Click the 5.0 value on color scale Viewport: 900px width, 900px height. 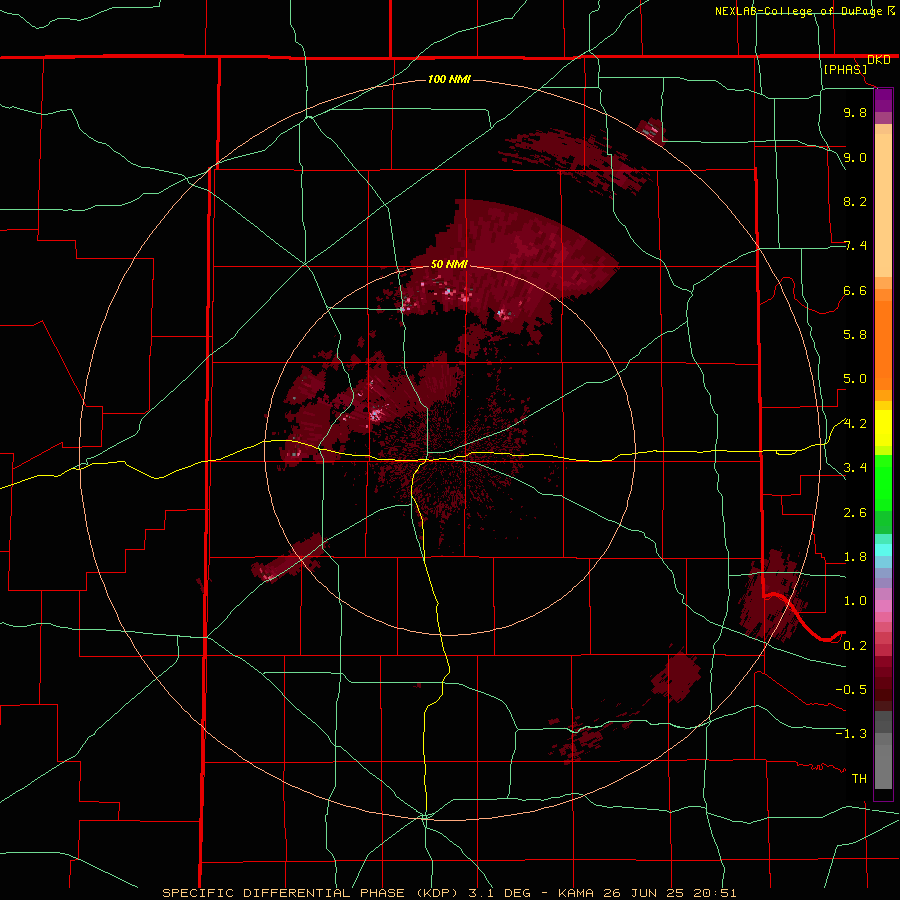coord(855,379)
